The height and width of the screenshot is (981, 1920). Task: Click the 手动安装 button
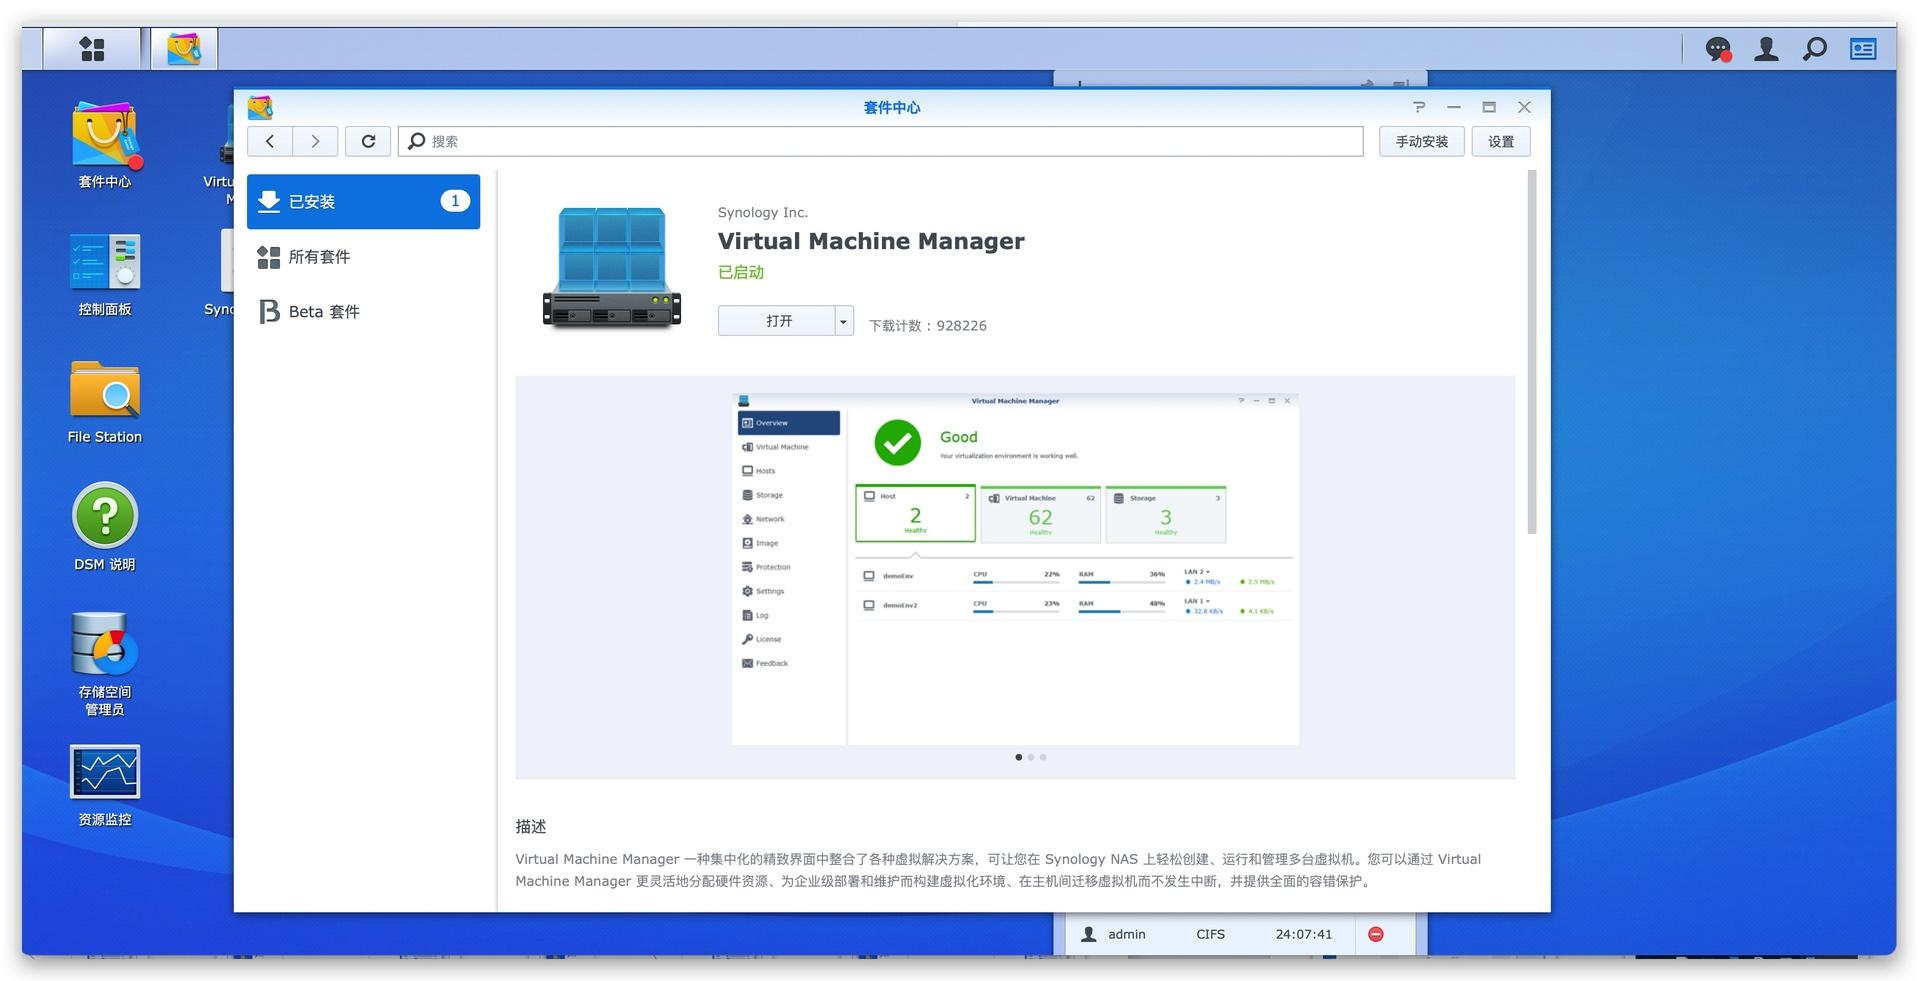[x=1422, y=141]
